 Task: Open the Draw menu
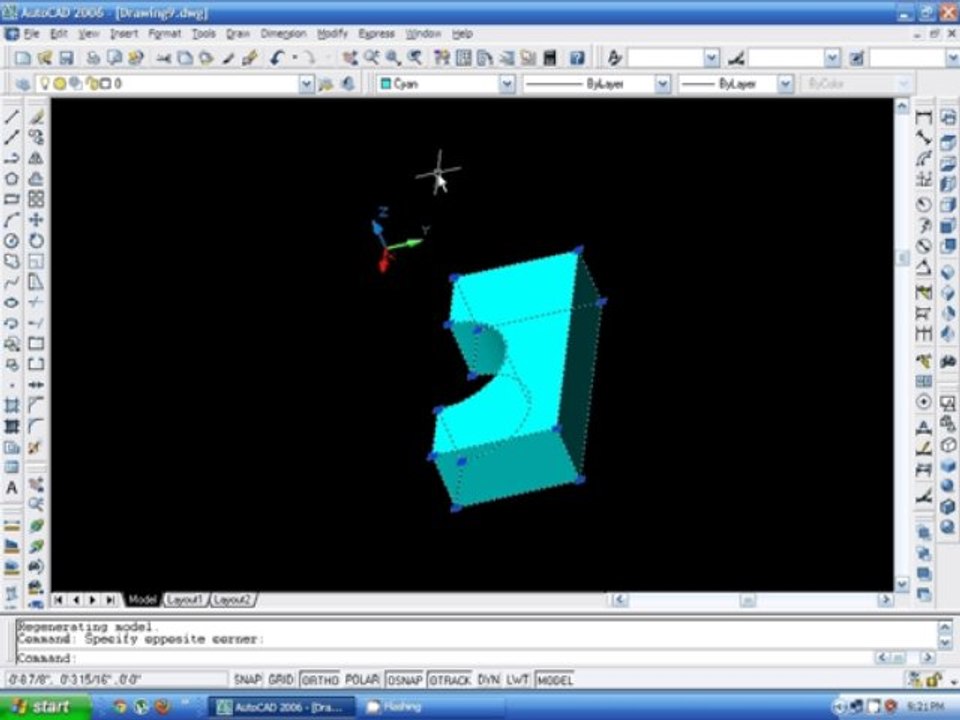[238, 34]
